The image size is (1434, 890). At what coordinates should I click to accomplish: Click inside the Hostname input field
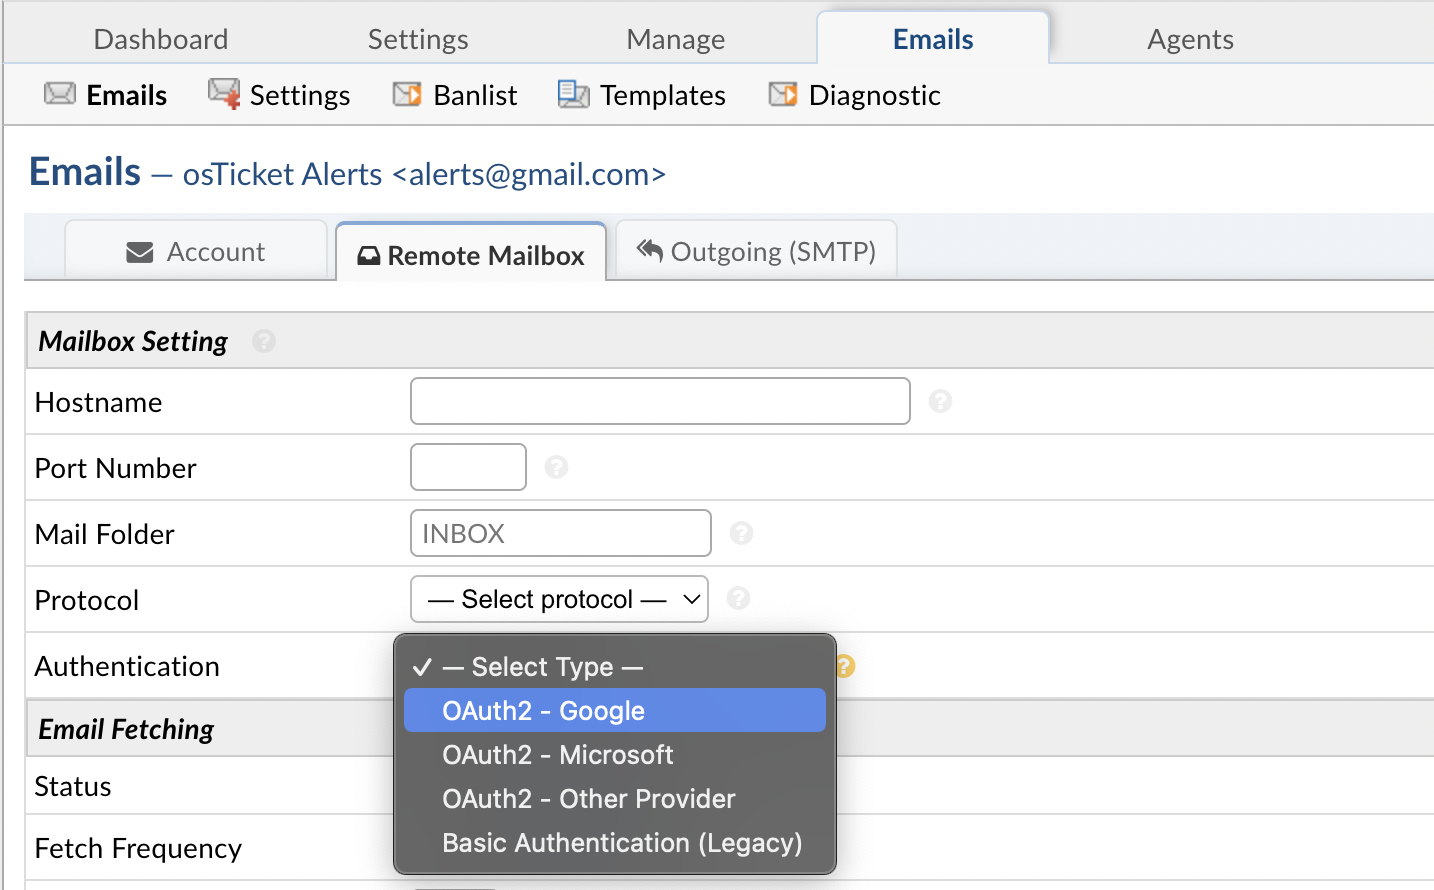(659, 400)
